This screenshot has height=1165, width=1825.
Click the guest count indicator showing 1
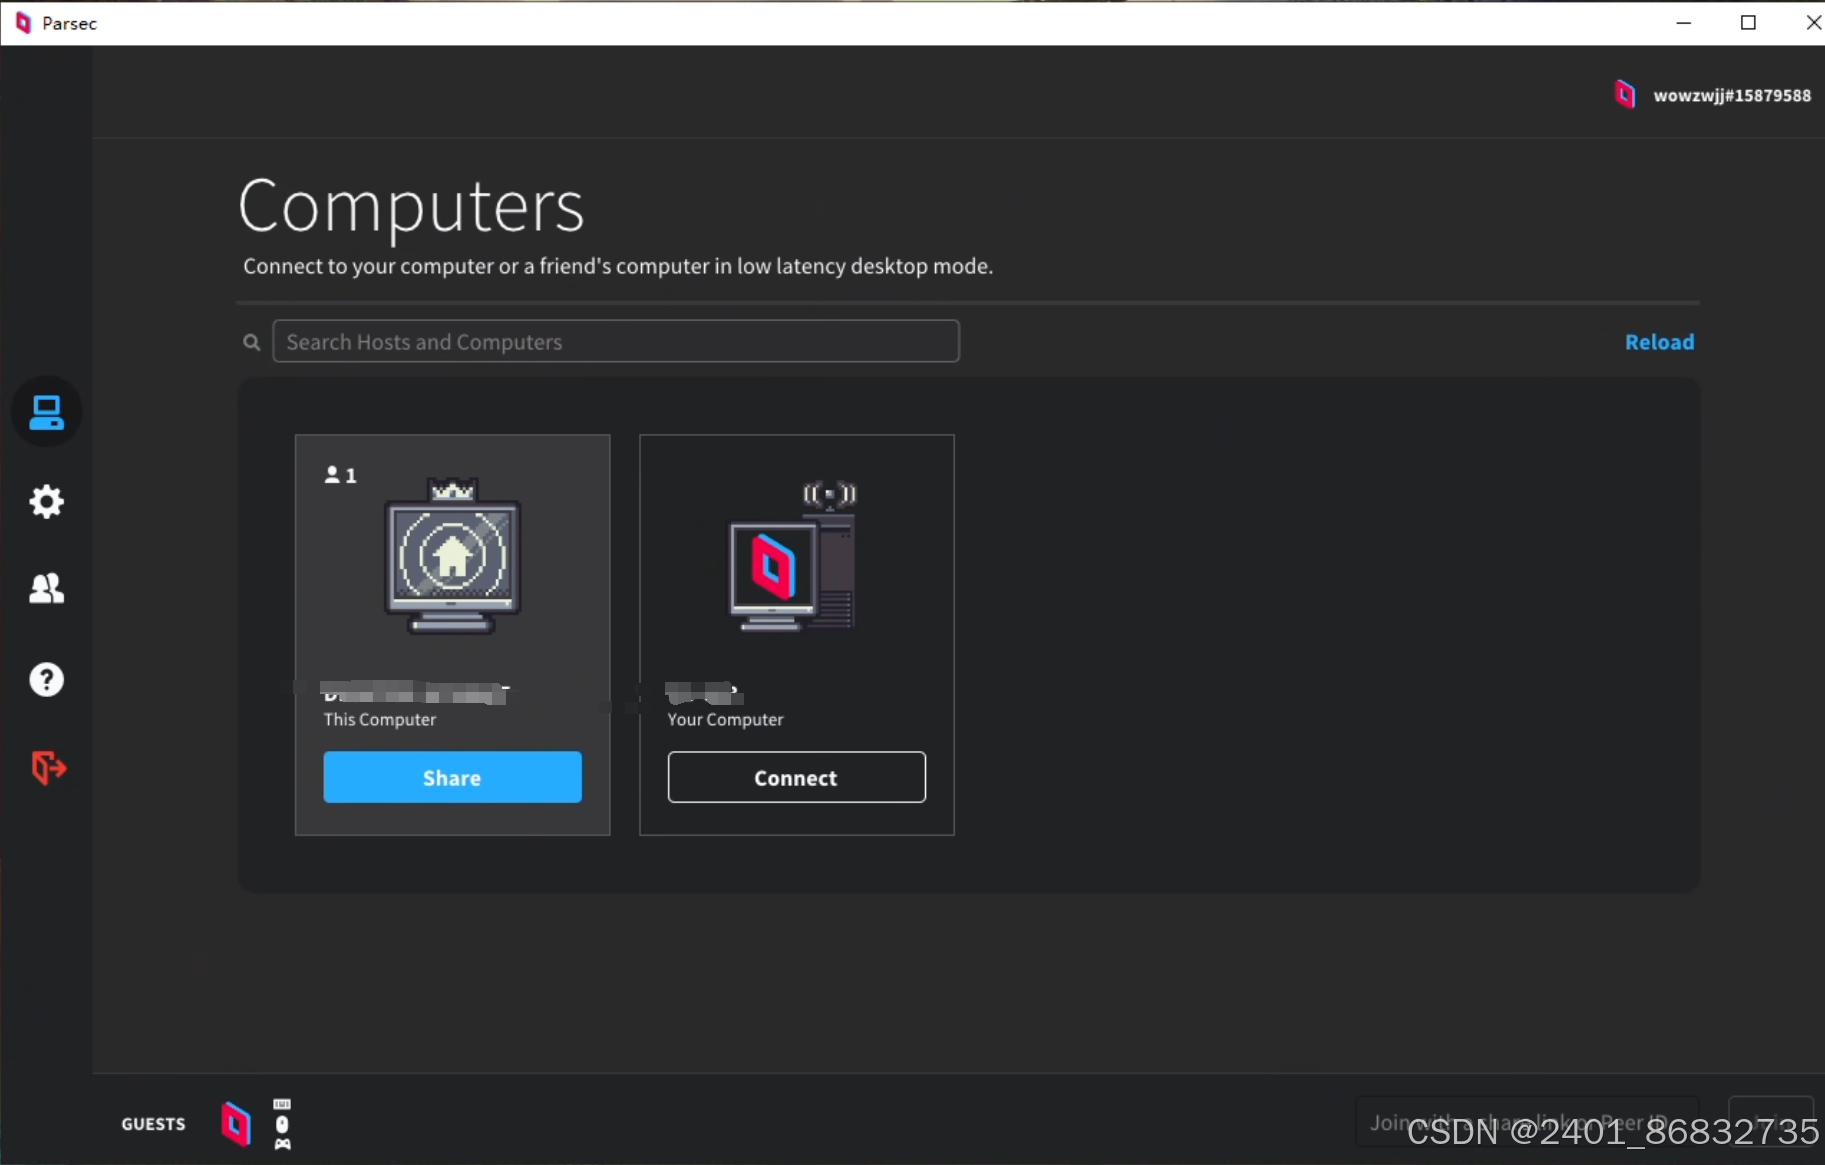coord(341,475)
